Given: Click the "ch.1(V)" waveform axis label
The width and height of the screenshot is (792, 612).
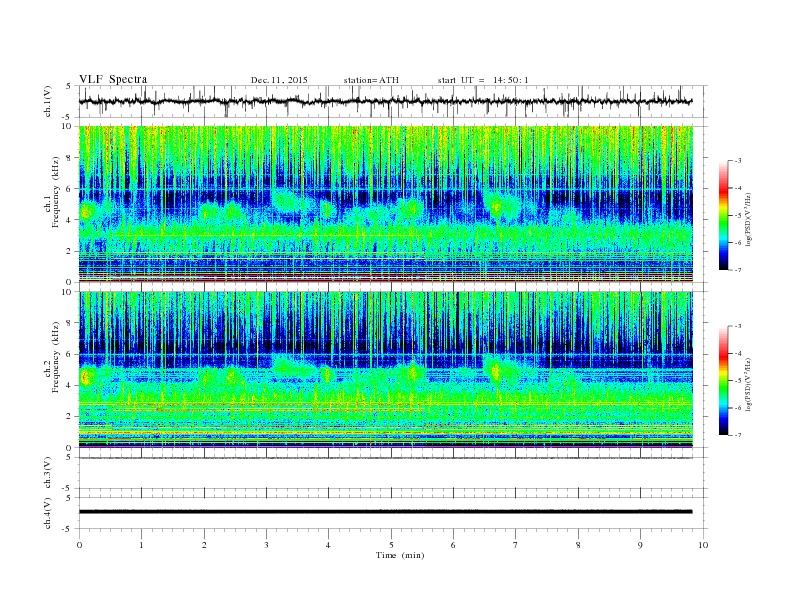Looking at the screenshot, I should click(48, 101).
